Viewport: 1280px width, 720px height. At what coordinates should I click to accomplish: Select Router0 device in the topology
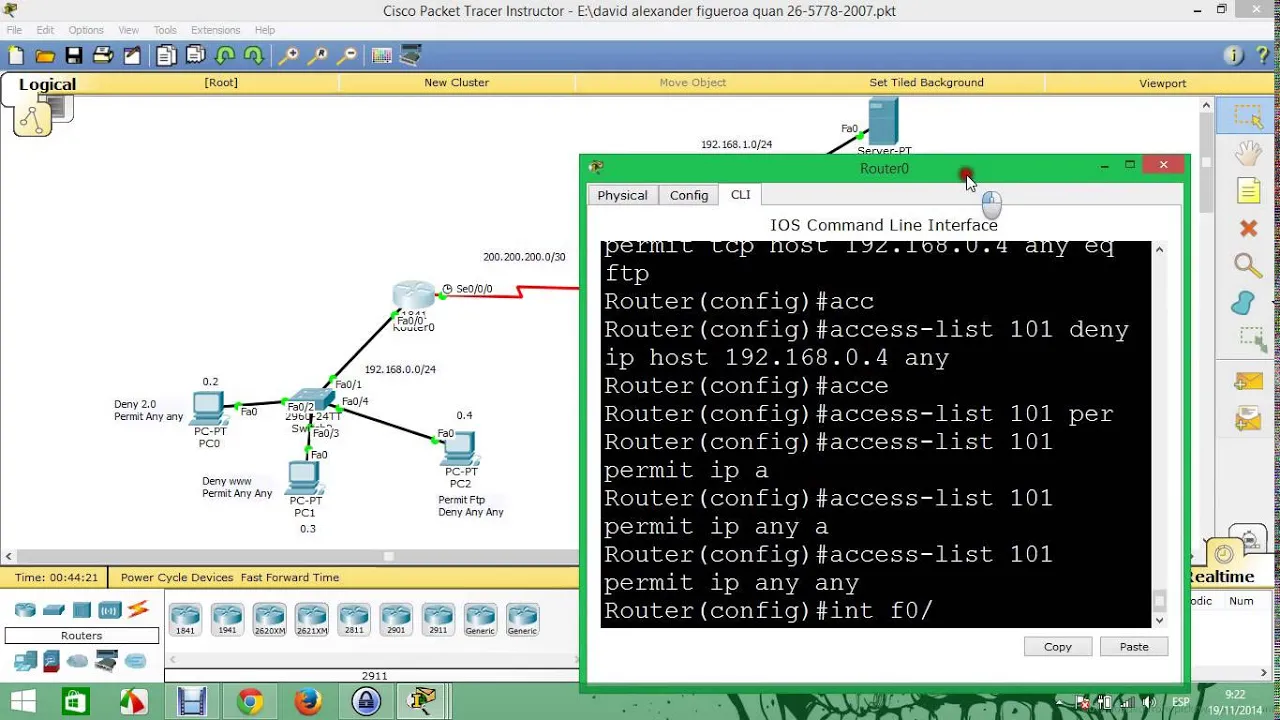[x=414, y=297]
